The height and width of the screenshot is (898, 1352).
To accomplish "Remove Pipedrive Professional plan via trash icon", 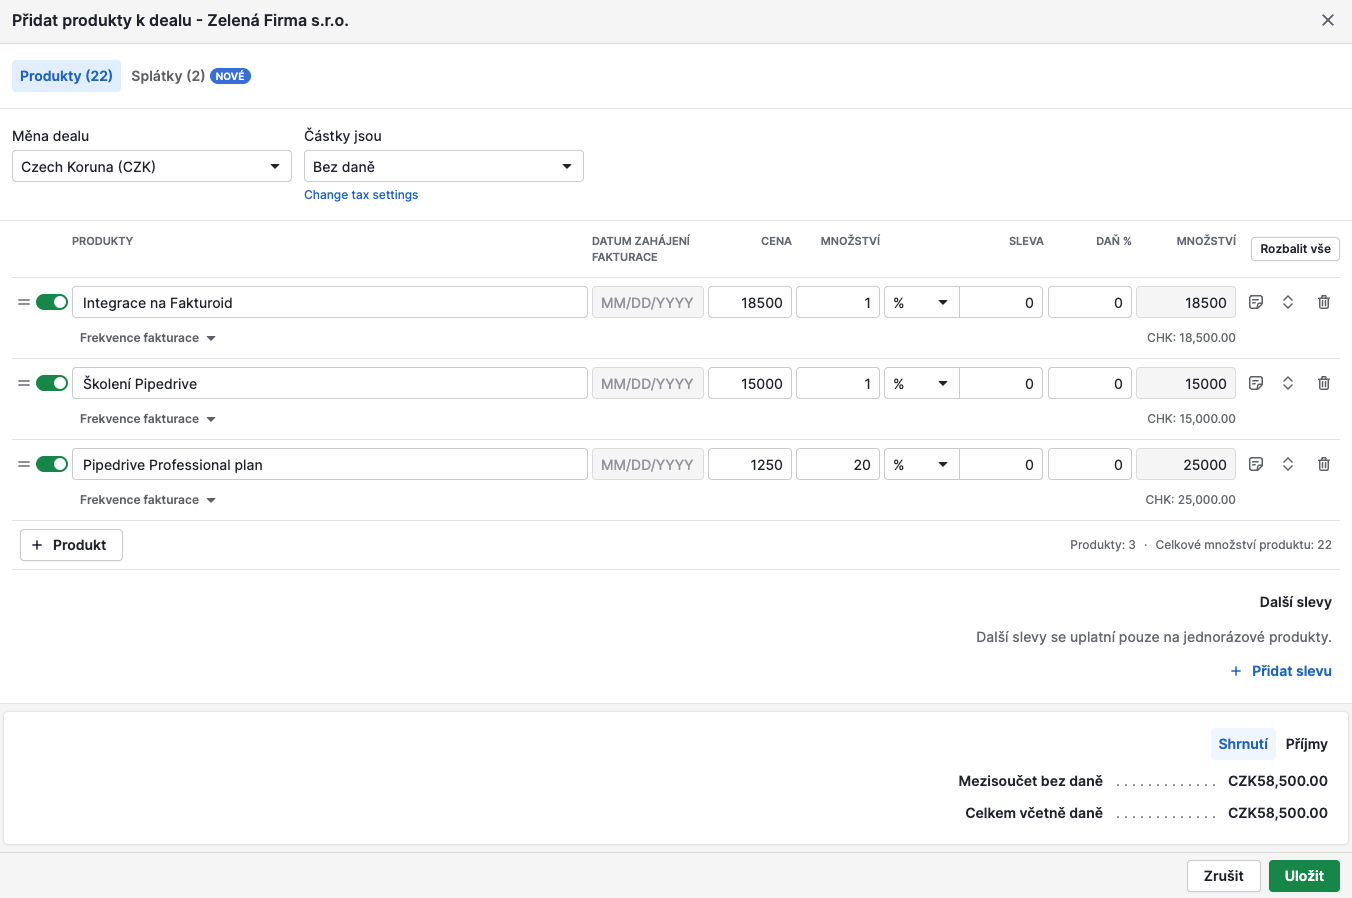I will [1323, 464].
